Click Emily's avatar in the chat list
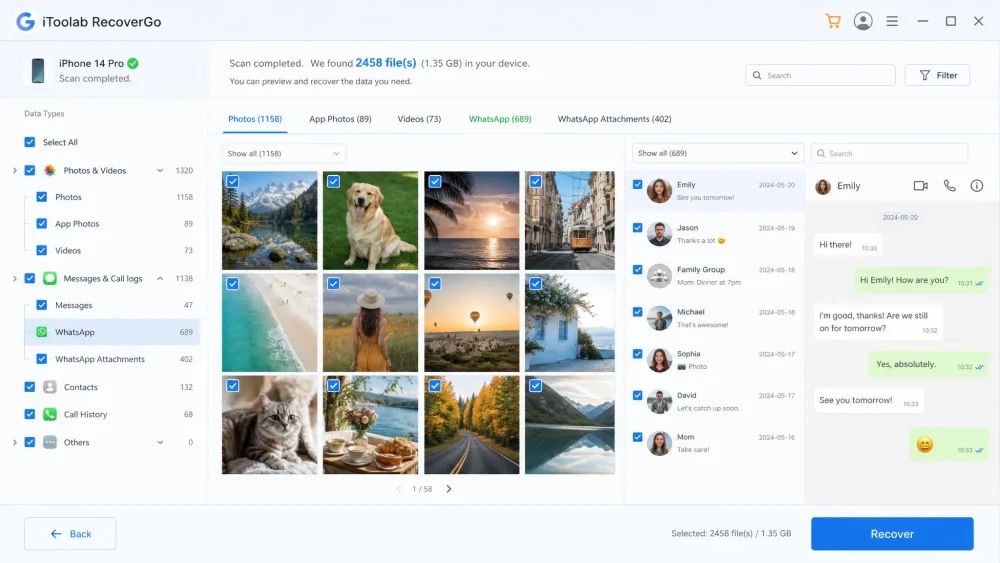Screen dimensions: 1000x563 (659, 191)
